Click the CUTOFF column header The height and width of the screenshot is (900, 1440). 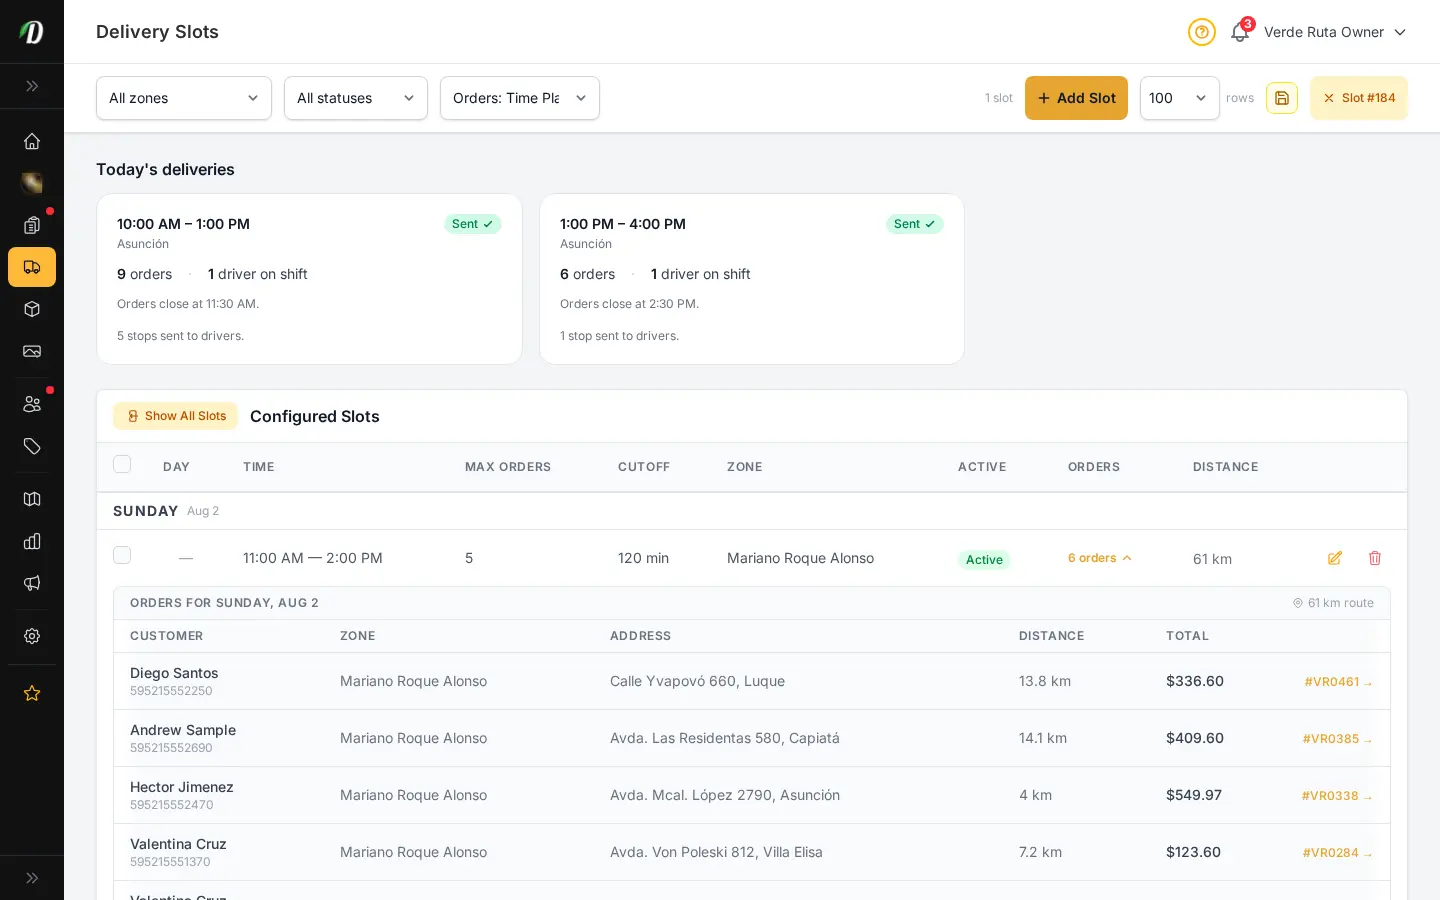pyautogui.click(x=644, y=467)
